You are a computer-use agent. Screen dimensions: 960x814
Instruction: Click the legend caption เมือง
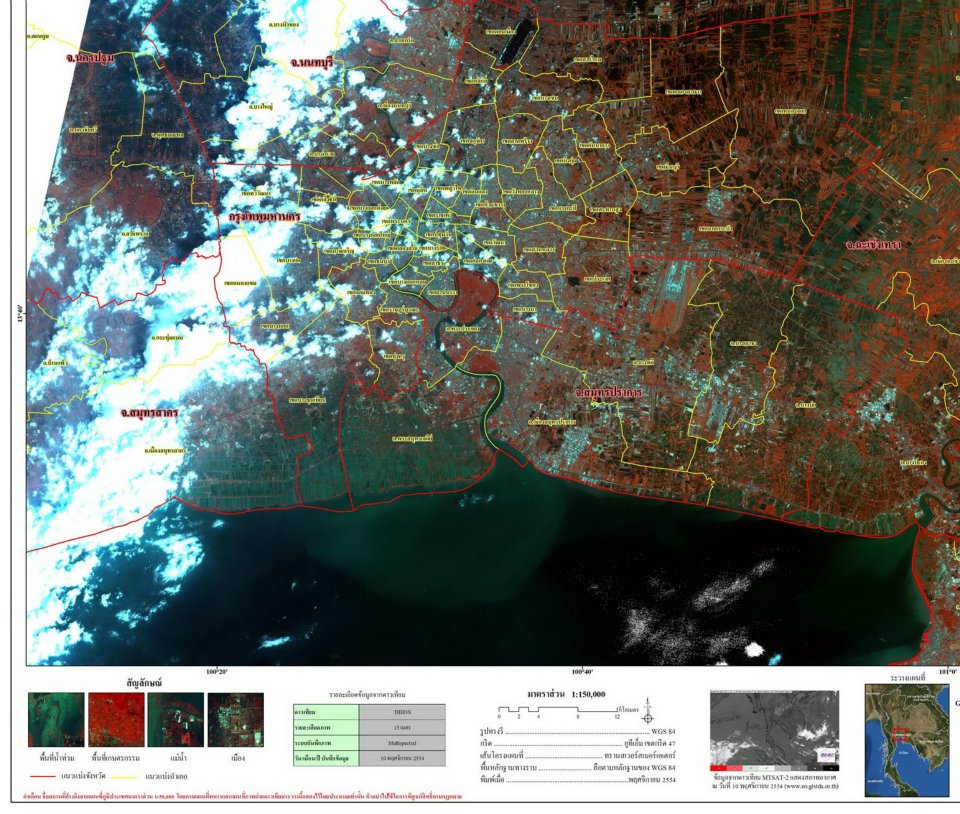coord(238,758)
